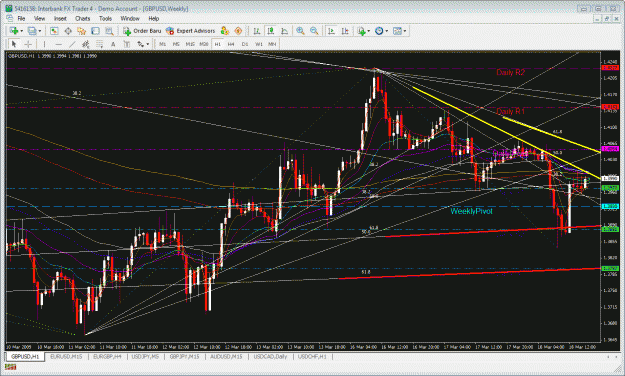Switch to the EURUSD,M15 chart tab

click(66, 356)
